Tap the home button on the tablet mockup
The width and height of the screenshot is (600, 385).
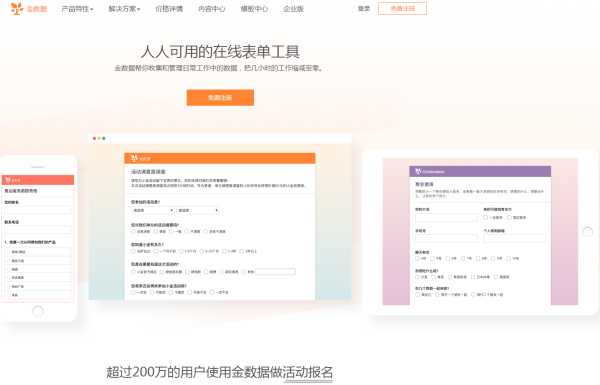click(588, 232)
